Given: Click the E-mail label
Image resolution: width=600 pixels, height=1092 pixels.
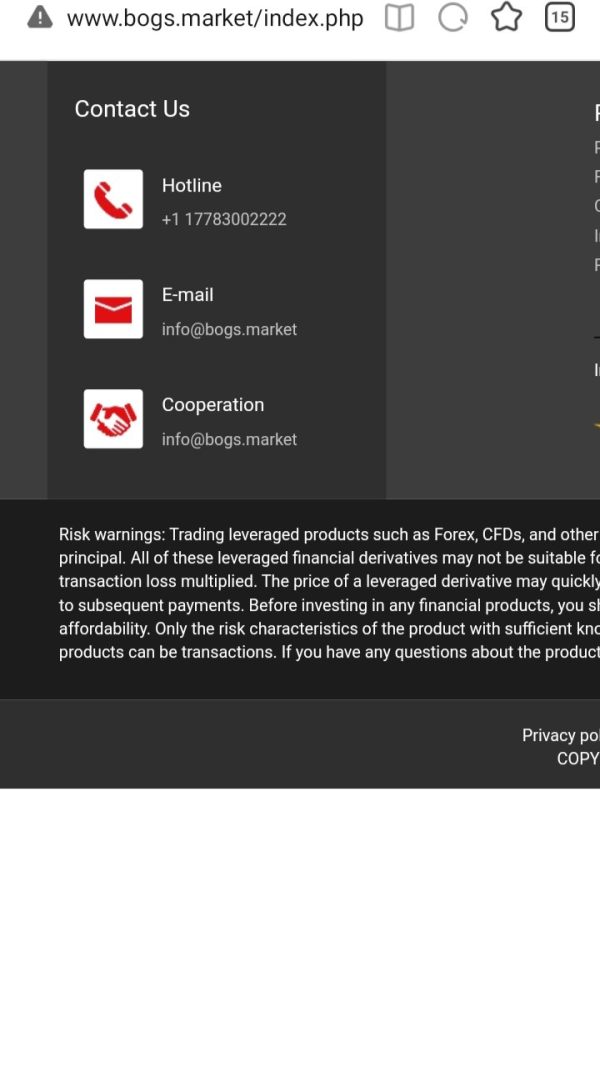Looking at the screenshot, I should (x=187, y=295).
